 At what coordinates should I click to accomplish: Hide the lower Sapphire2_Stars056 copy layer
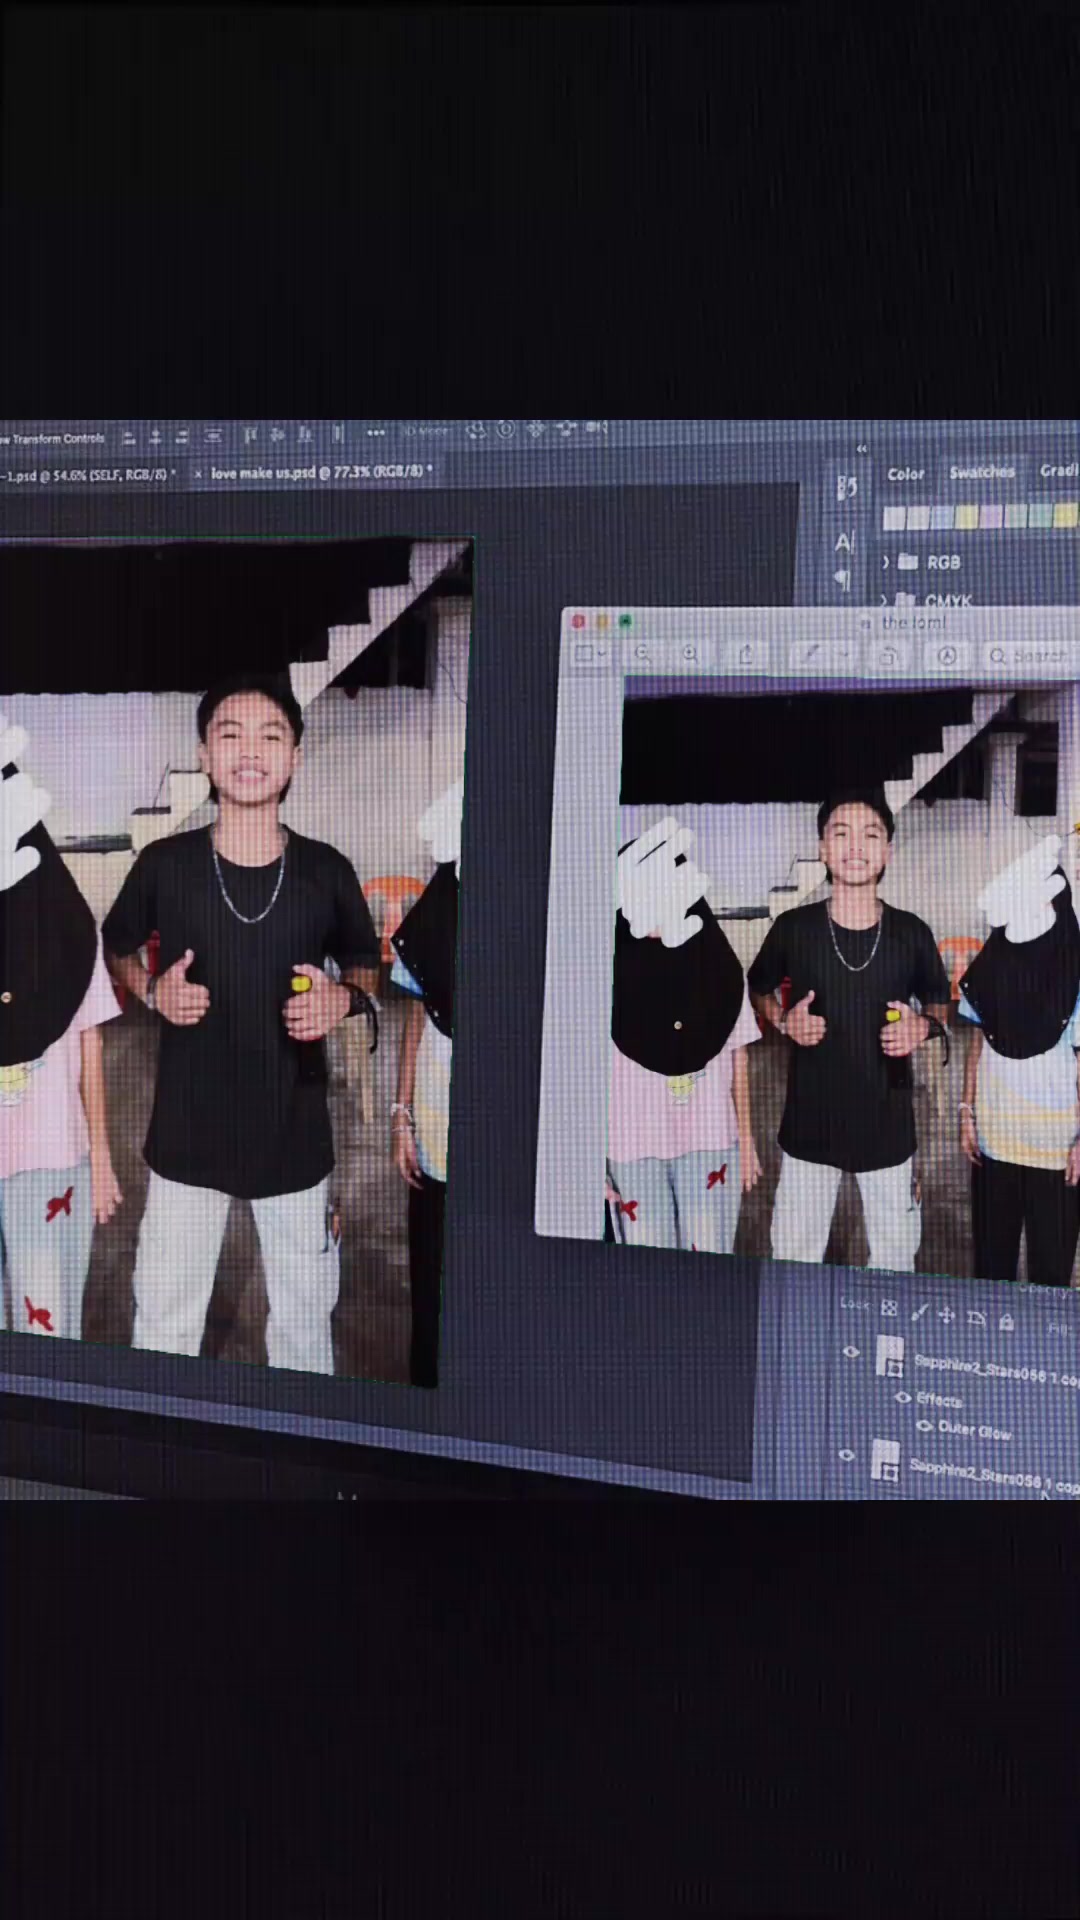(847, 1456)
